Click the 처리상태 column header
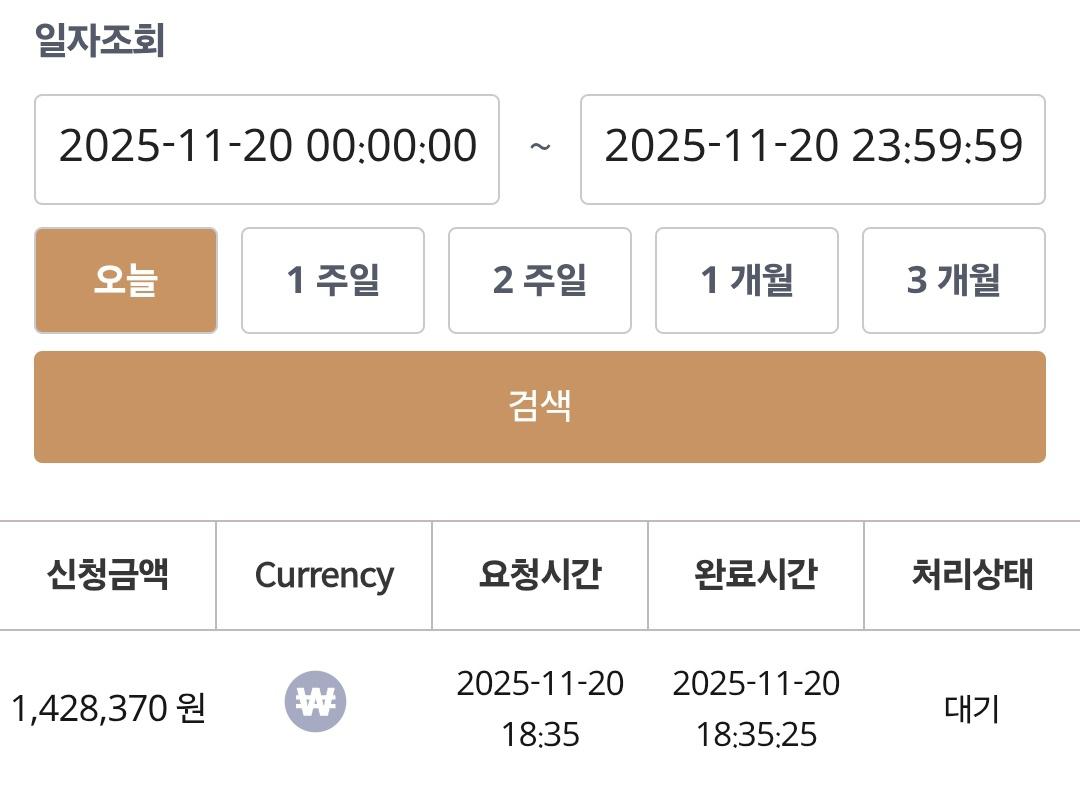Screen dimensions: 1080x785 [x=972, y=575]
